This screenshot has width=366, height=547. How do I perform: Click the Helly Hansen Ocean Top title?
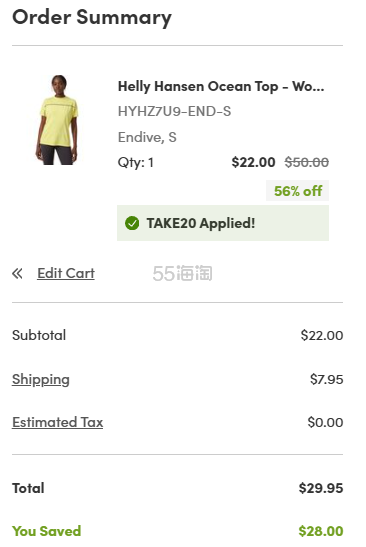tap(221, 86)
